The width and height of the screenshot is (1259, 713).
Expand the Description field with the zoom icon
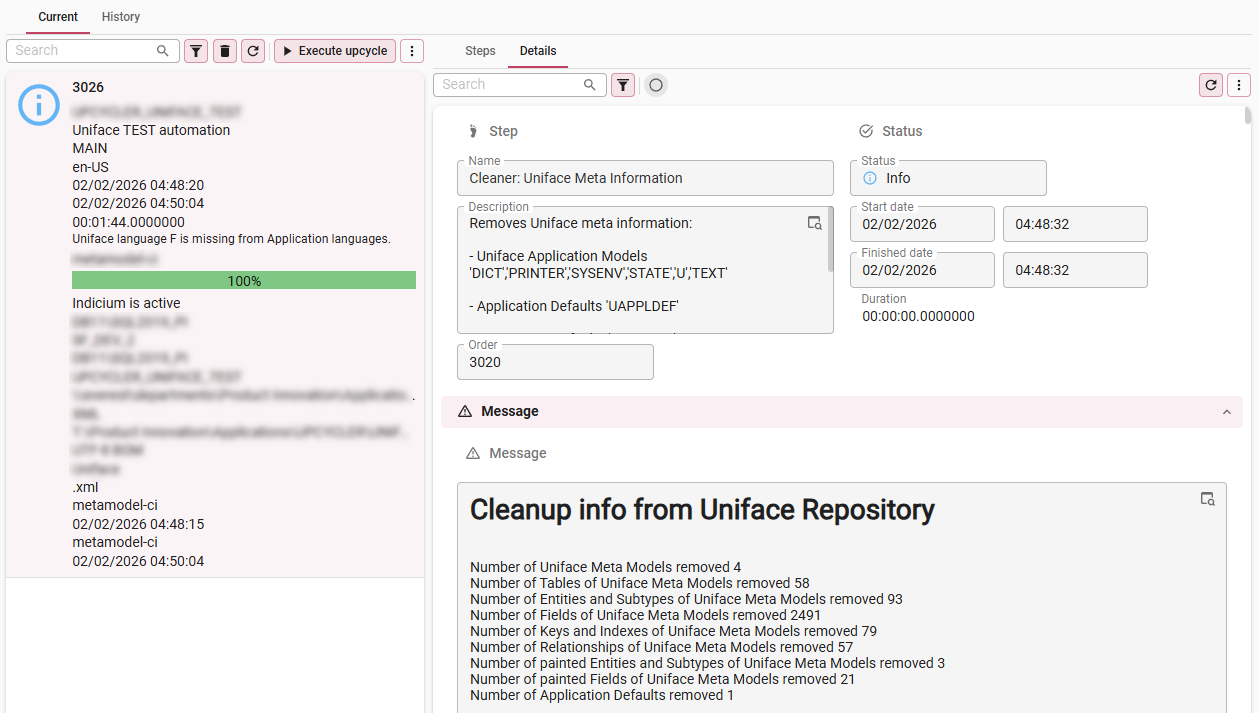[x=814, y=223]
